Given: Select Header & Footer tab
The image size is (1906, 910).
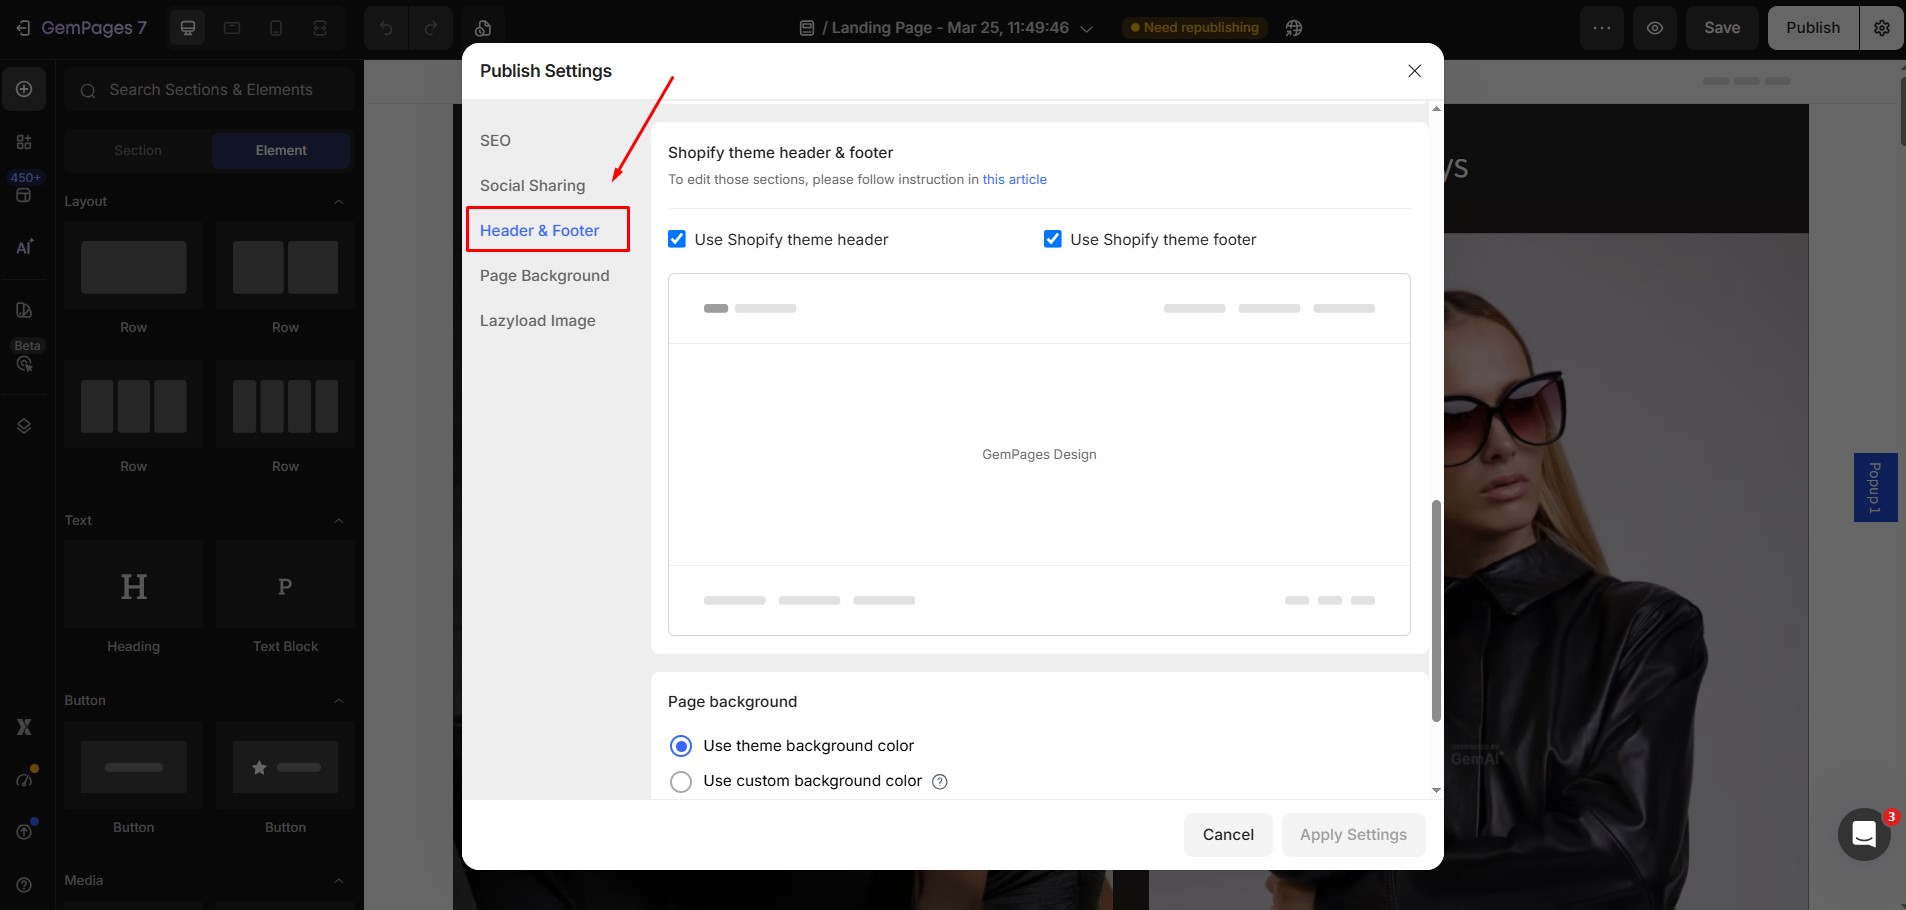Looking at the screenshot, I should click(x=539, y=230).
